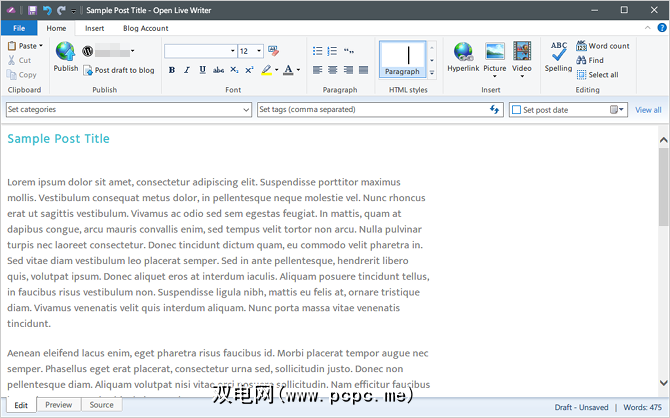Switch to the Insert ribbon tab
670x418 pixels.
tap(94, 28)
